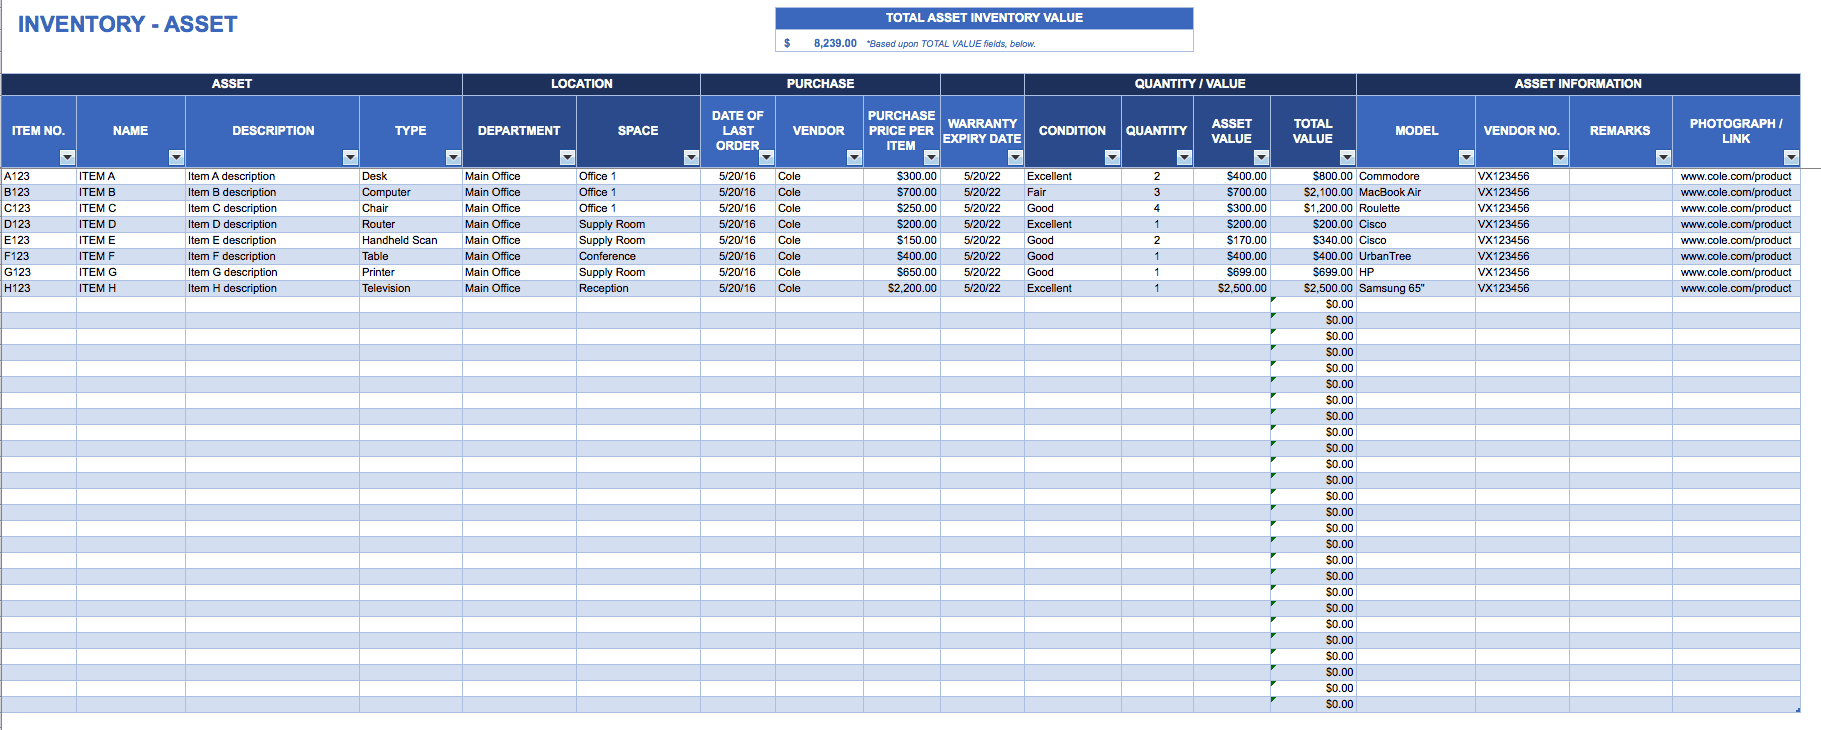Expand the TOTAL VALUE filter arrow
Screen dimensions: 1821x730
point(1347,157)
